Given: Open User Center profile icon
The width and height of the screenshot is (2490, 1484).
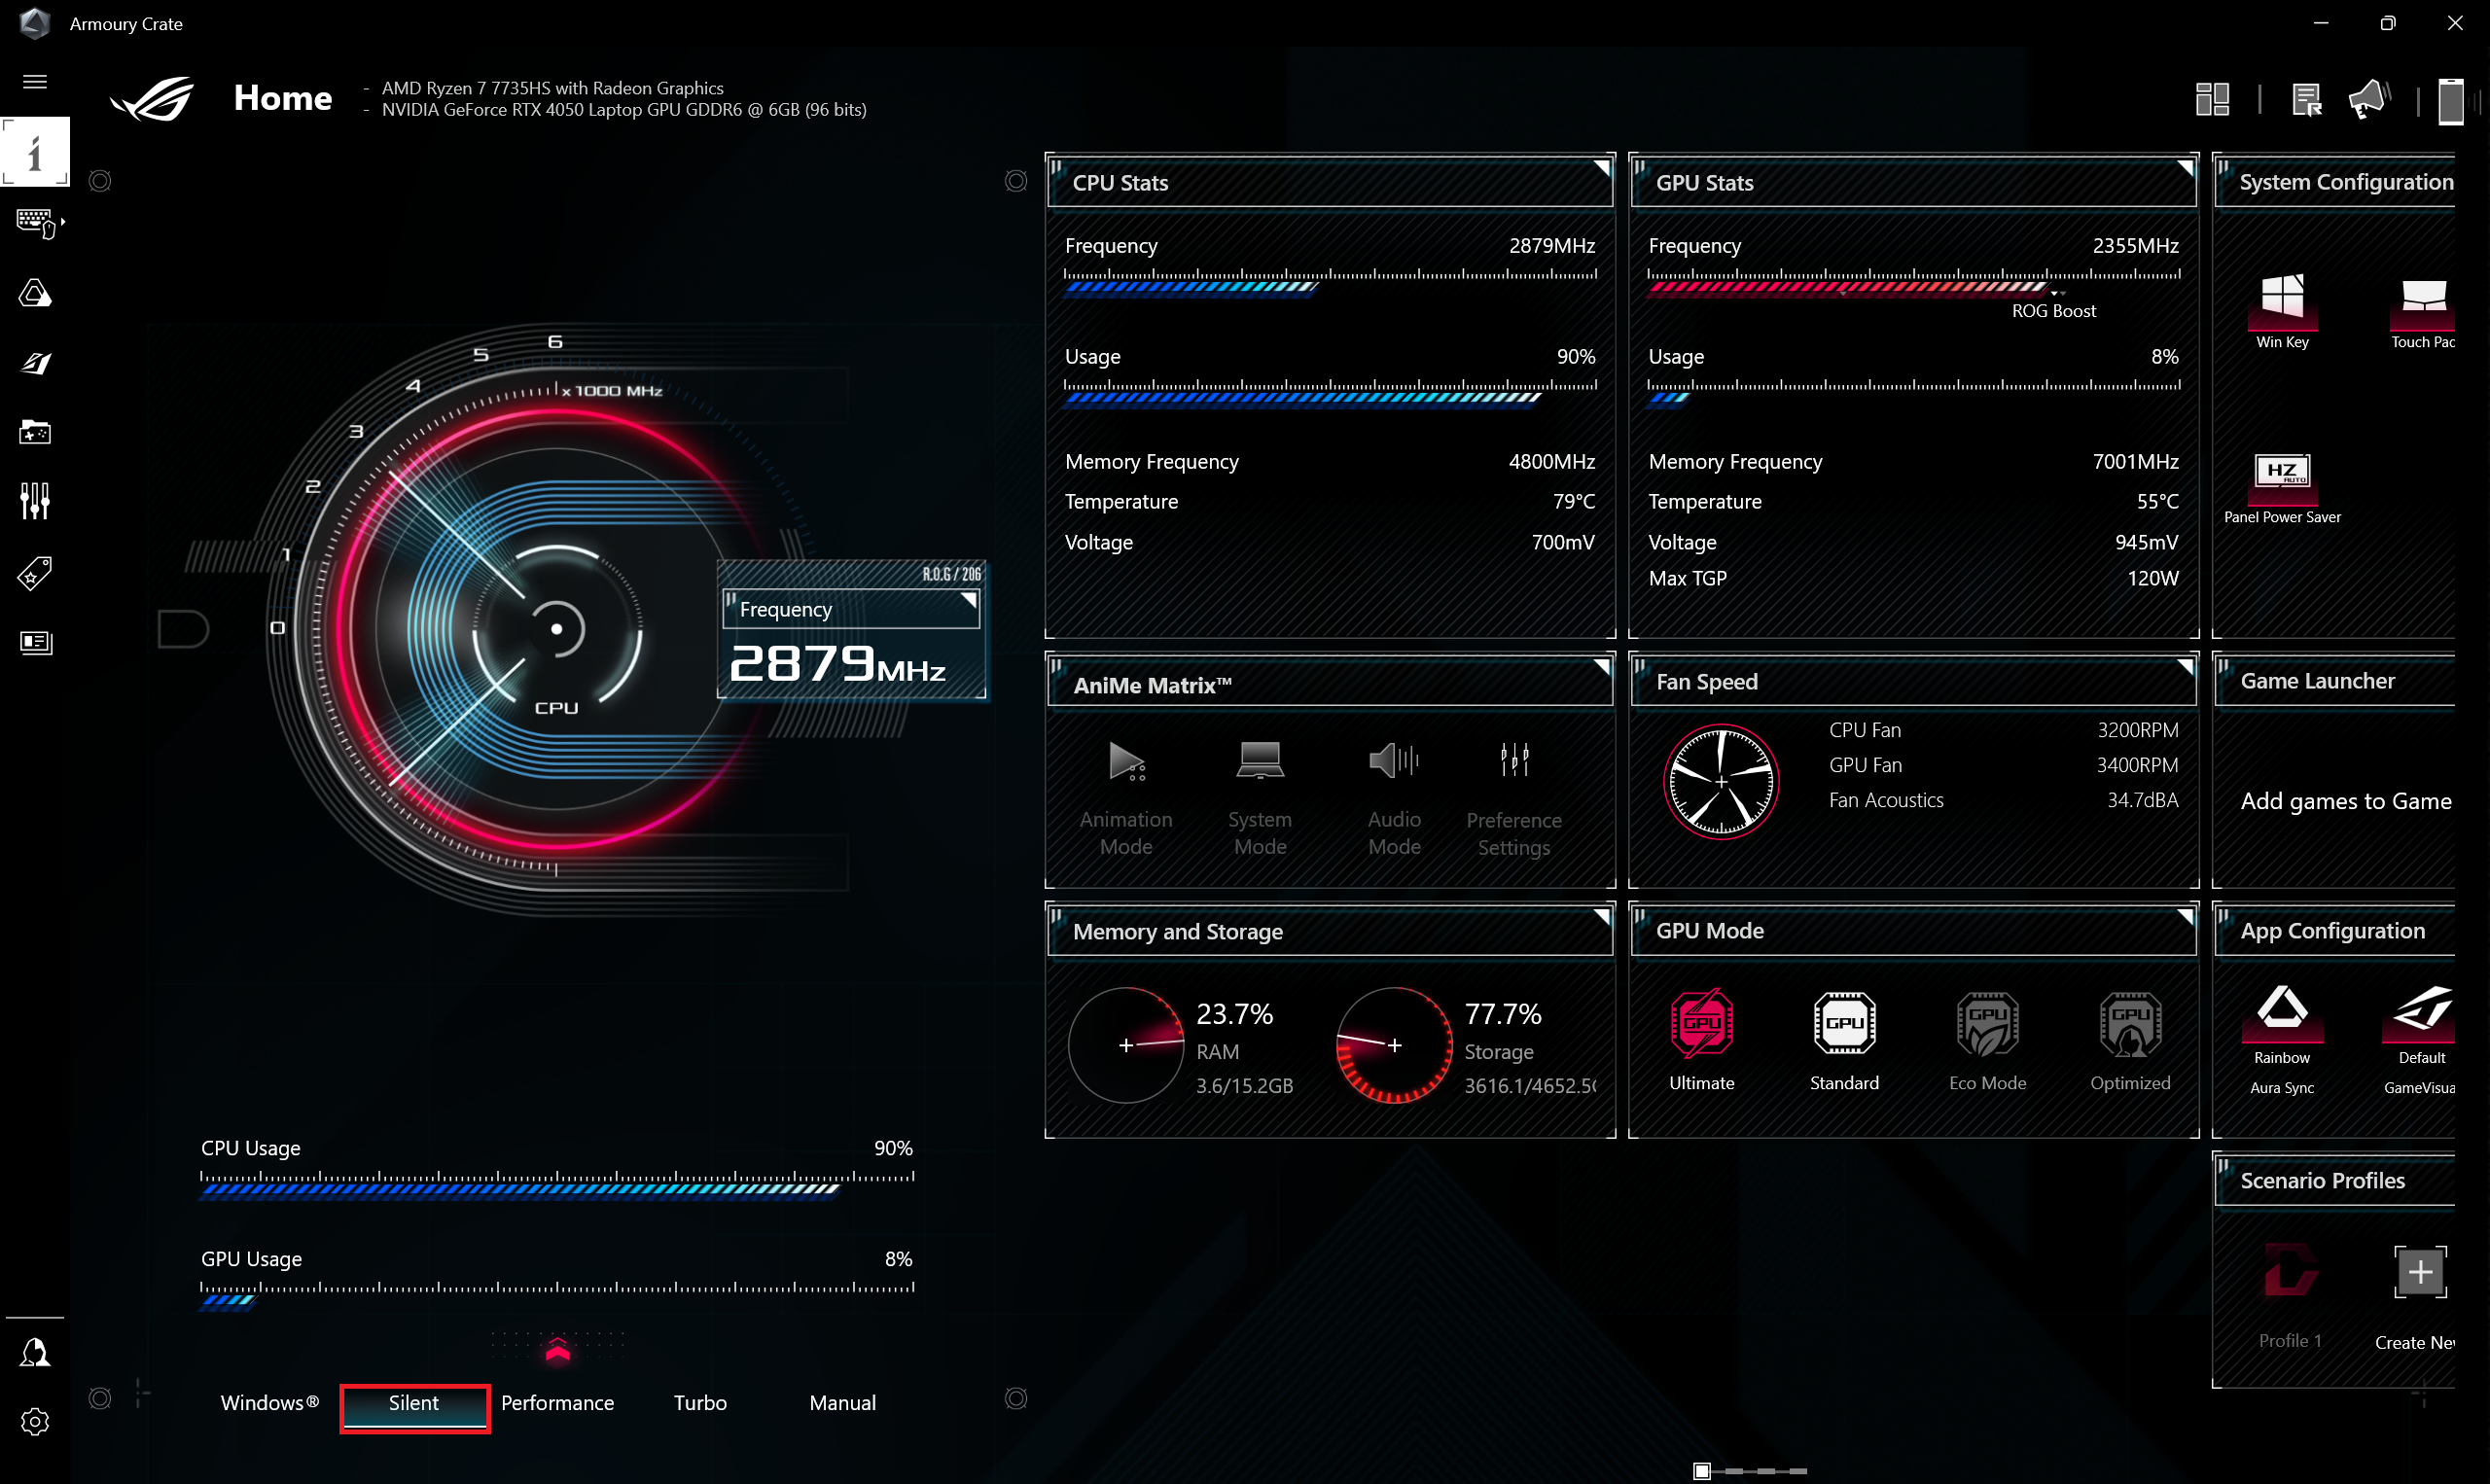Looking at the screenshot, I should coord(35,1353).
